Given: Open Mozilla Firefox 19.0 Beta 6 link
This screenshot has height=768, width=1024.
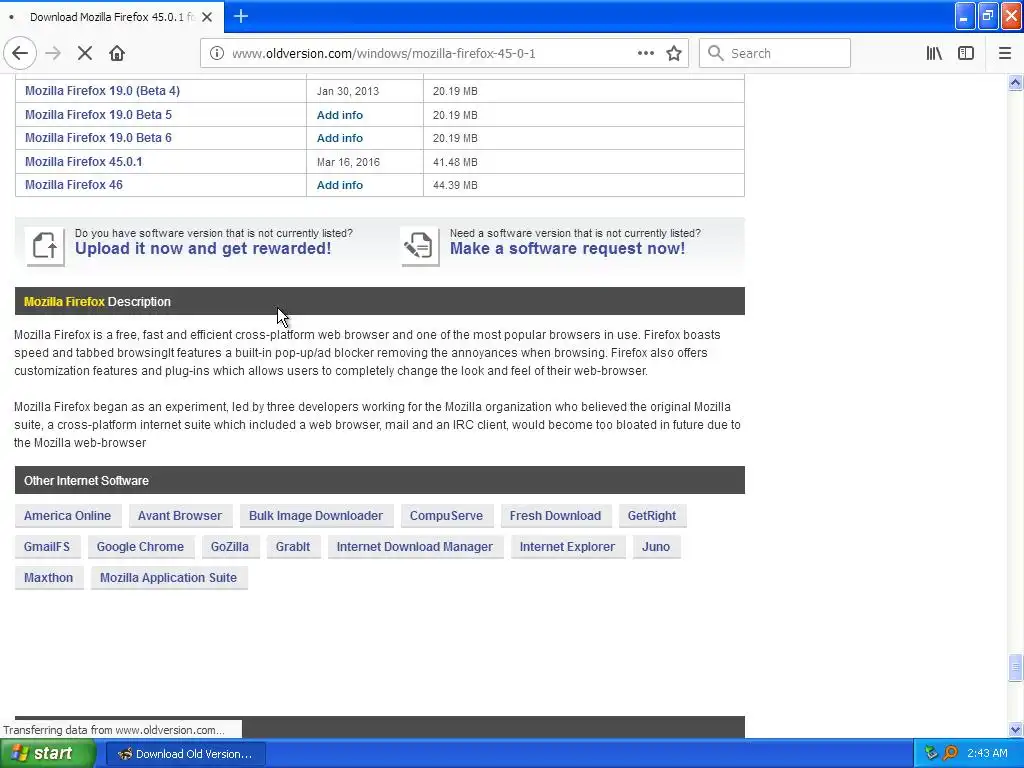Looking at the screenshot, I should 99,138.
